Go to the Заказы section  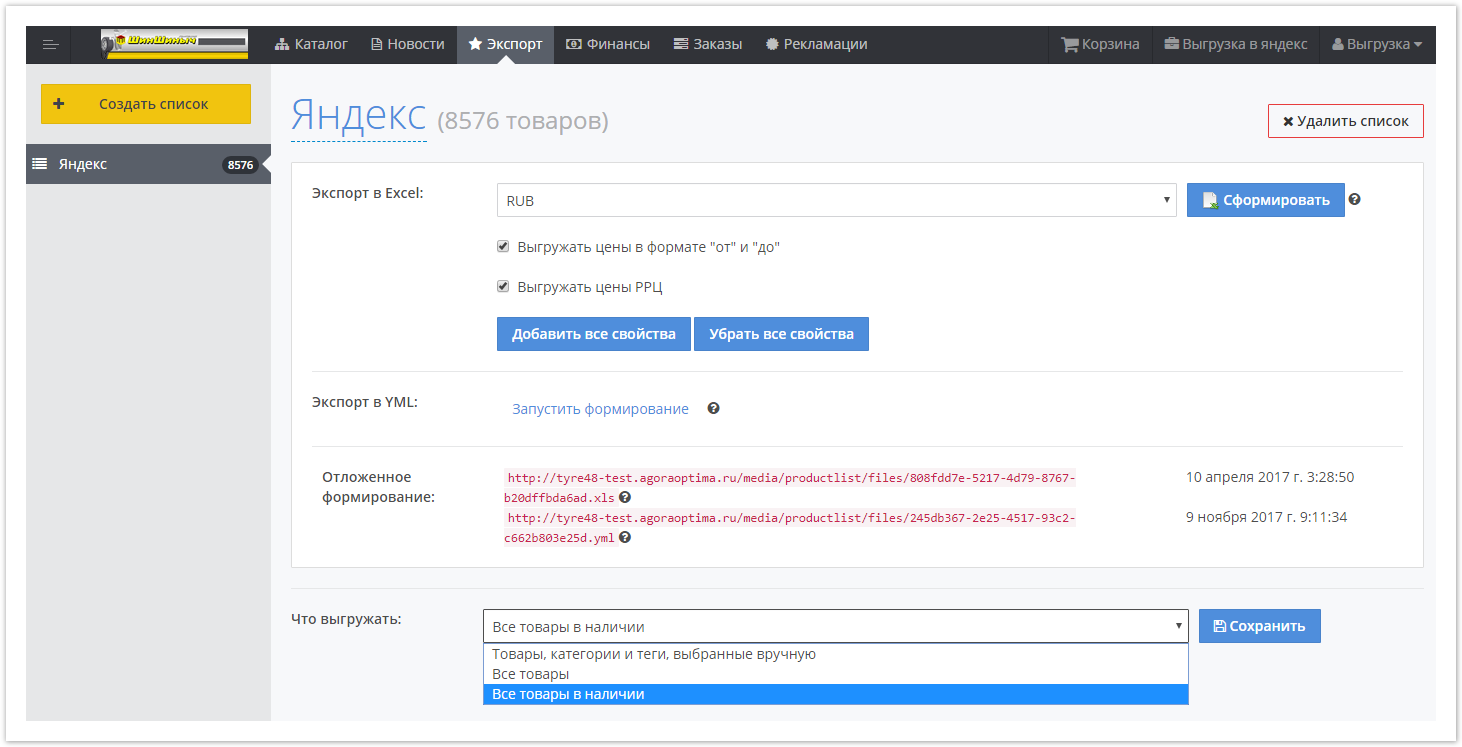tap(708, 44)
